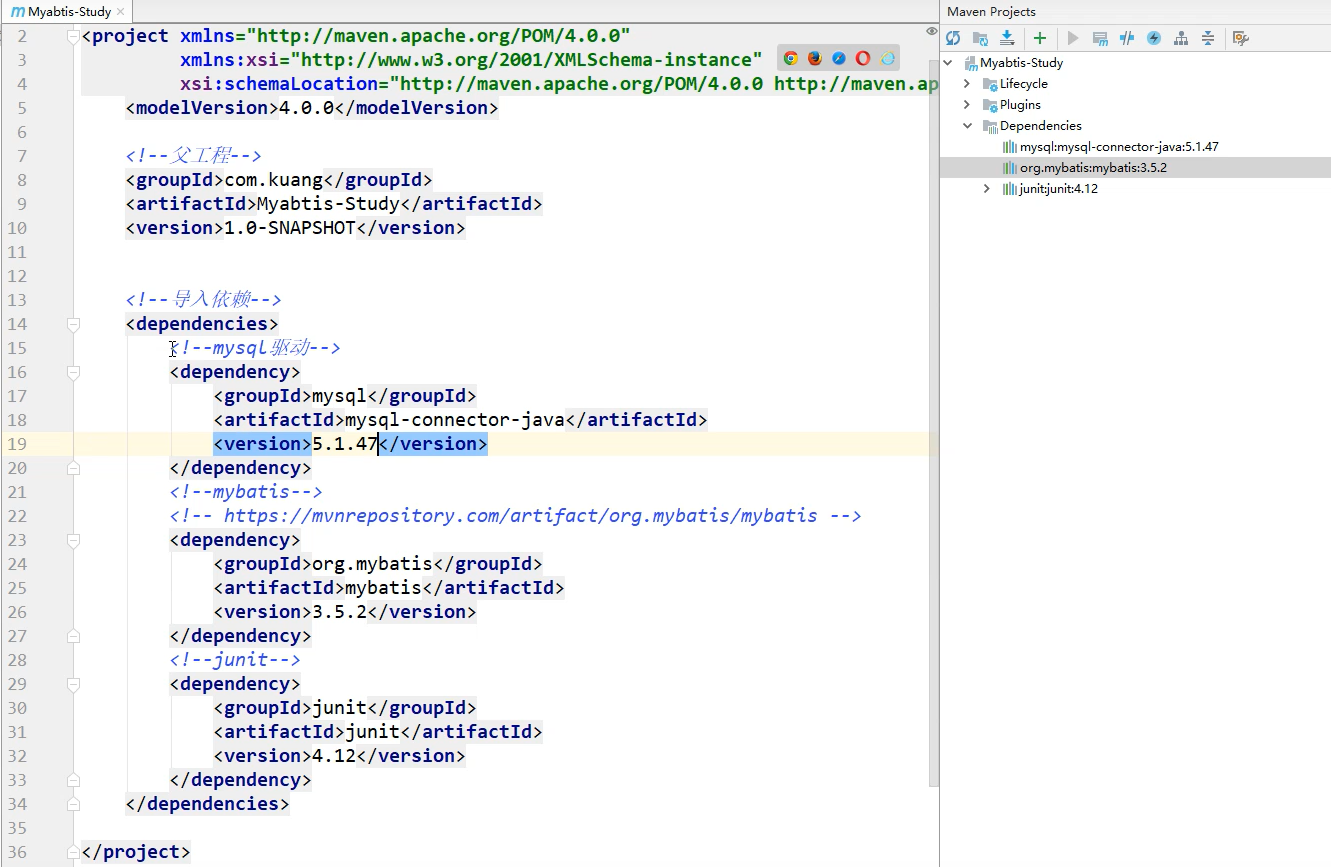Collapse all nodes in Maven tree

(x=1208, y=38)
